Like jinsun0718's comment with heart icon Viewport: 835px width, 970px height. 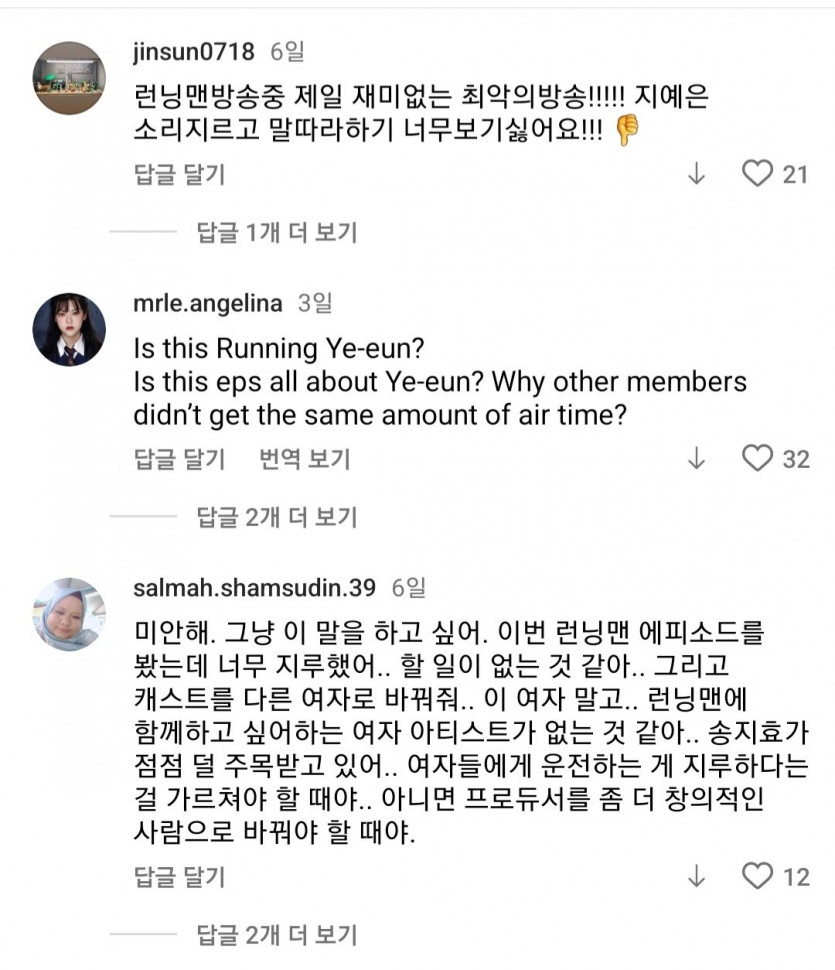(757, 174)
